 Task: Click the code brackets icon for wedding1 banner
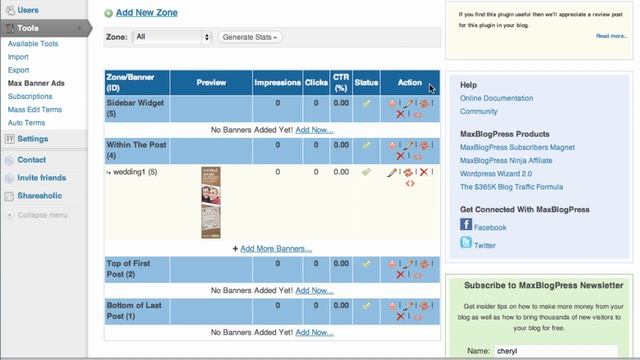[410, 184]
